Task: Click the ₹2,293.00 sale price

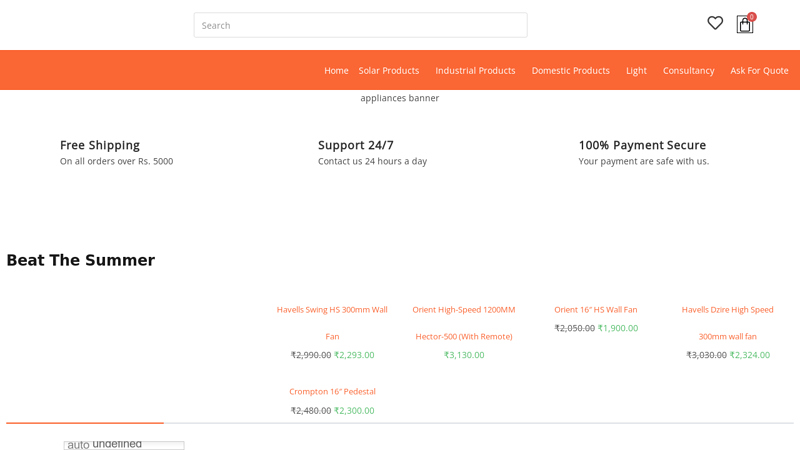Action: click(354, 355)
